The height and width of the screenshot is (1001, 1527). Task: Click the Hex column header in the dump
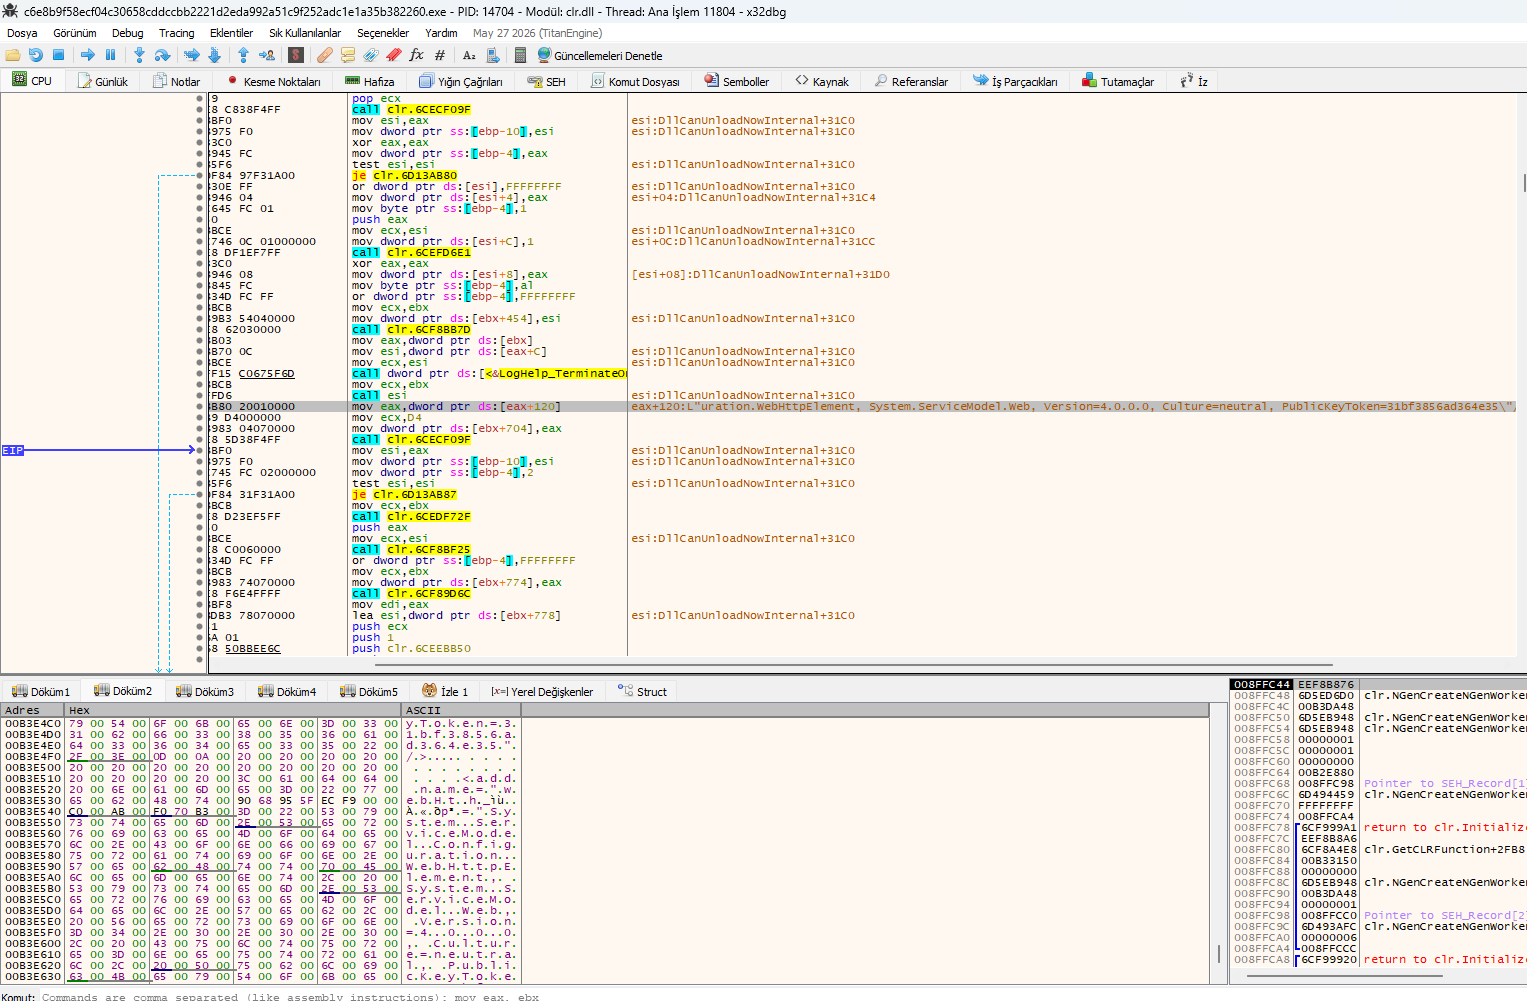click(x=234, y=710)
